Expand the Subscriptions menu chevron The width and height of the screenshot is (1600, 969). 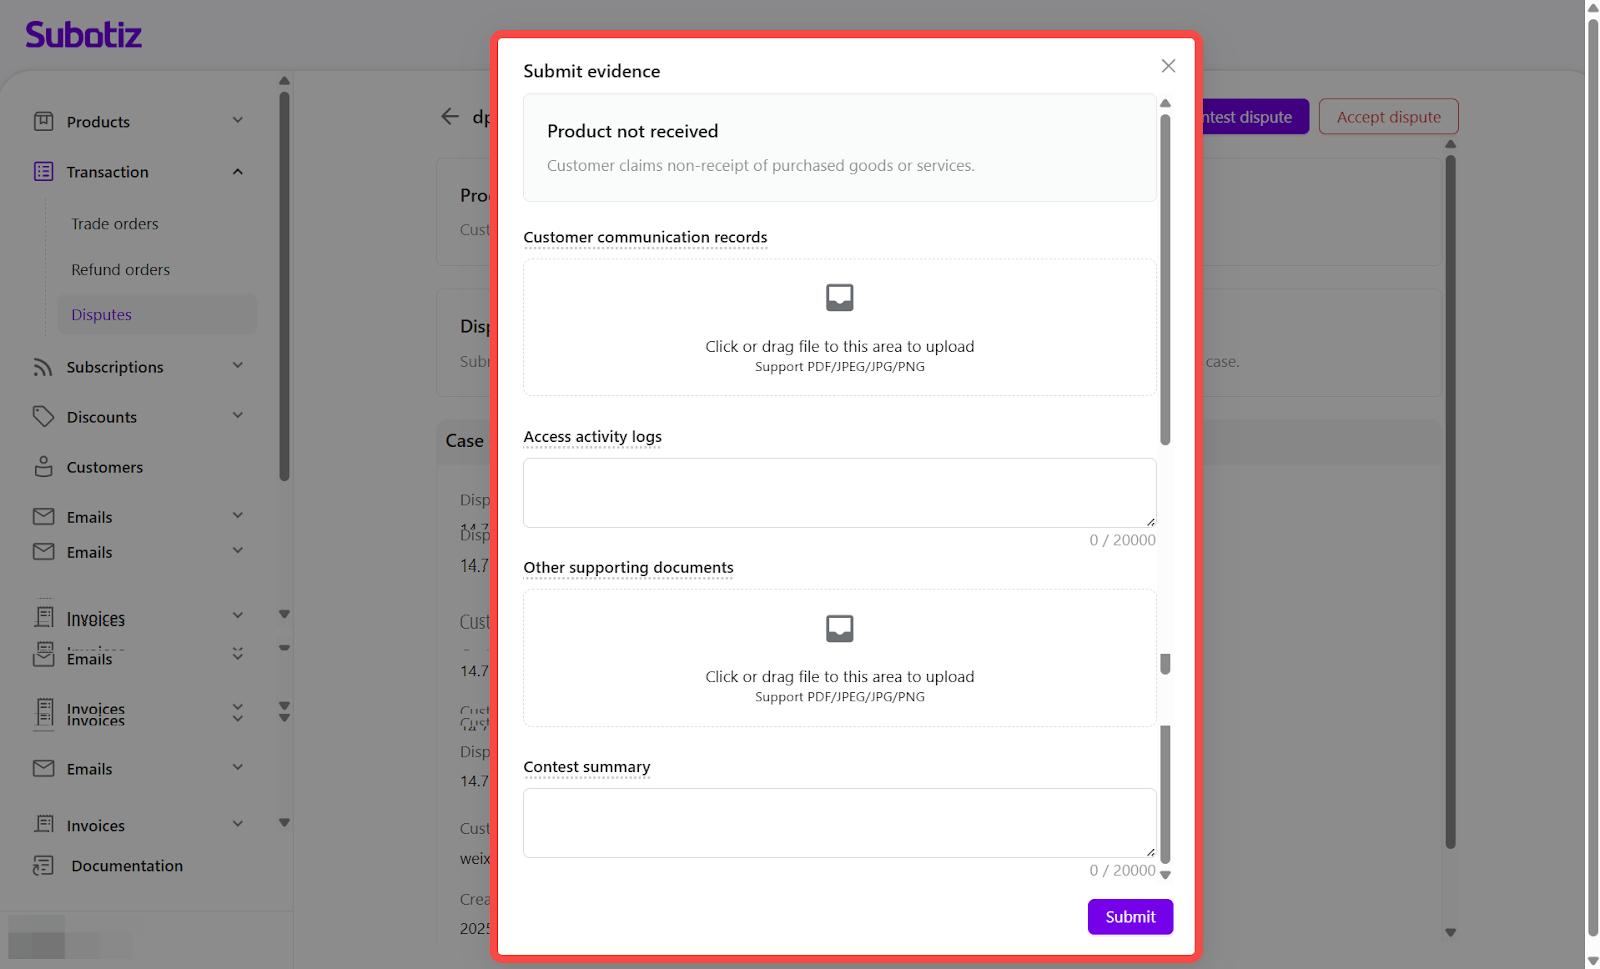pos(238,366)
